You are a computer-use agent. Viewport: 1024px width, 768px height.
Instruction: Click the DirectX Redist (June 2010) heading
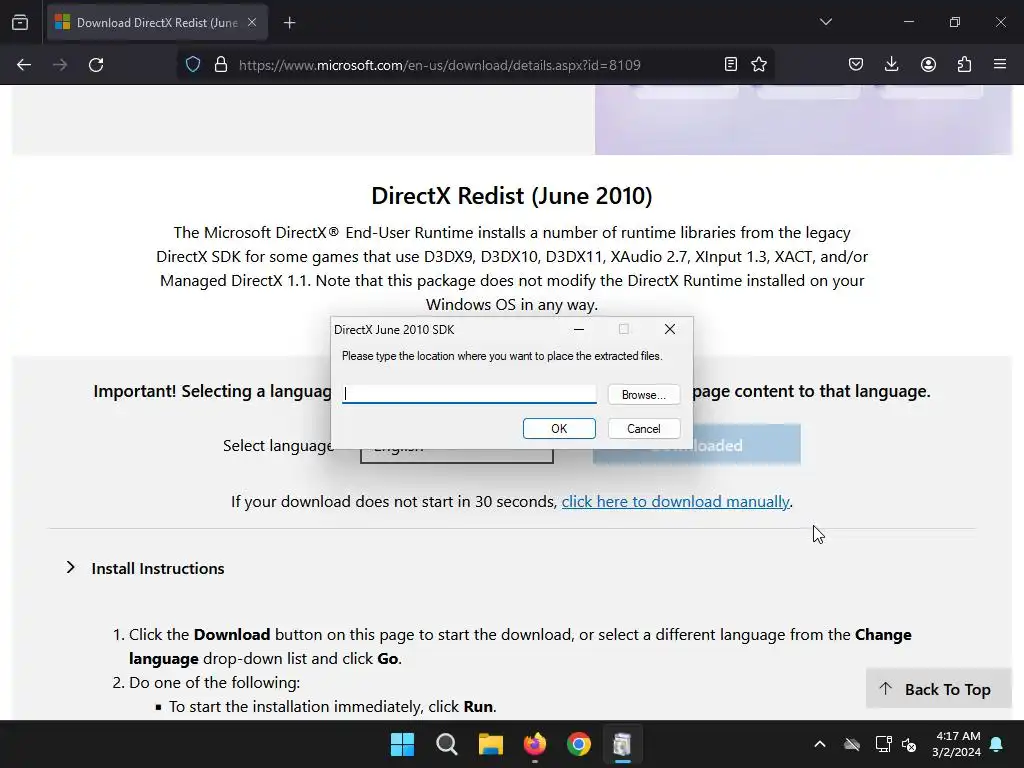coord(512,196)
